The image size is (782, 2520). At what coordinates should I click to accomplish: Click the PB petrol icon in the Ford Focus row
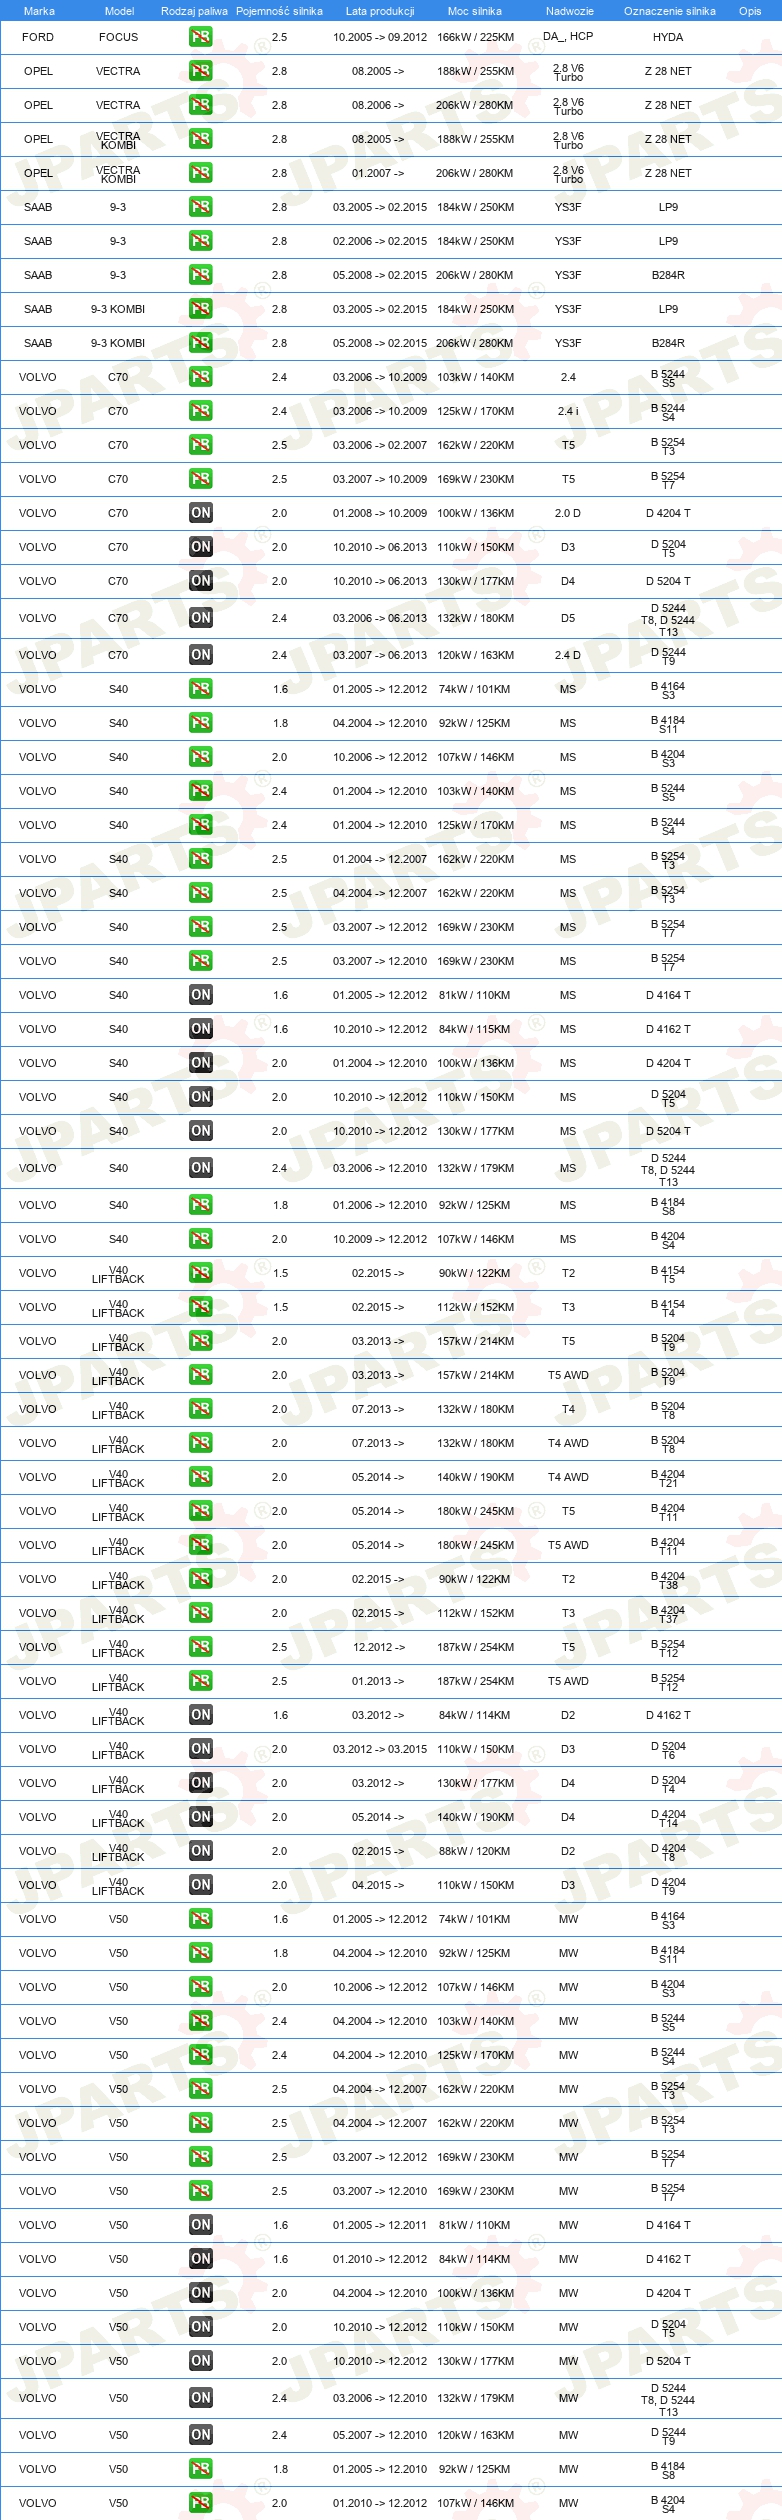(201, 37)
